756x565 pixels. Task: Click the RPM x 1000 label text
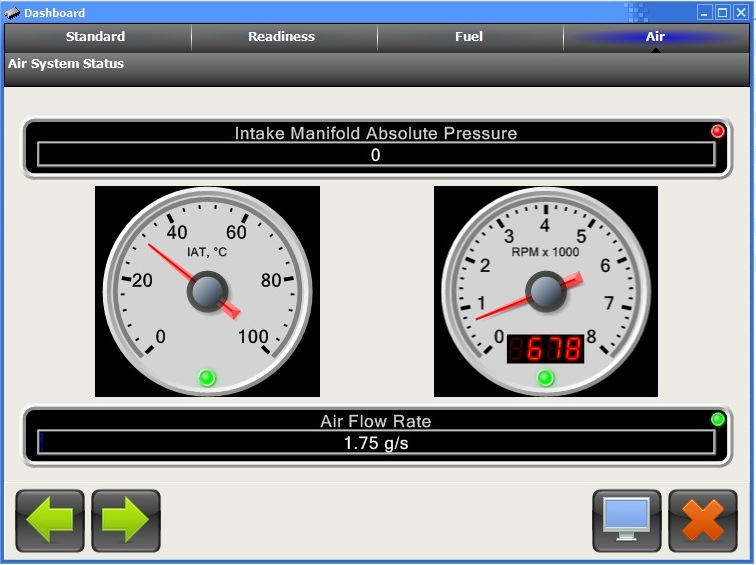coord(545,252)
